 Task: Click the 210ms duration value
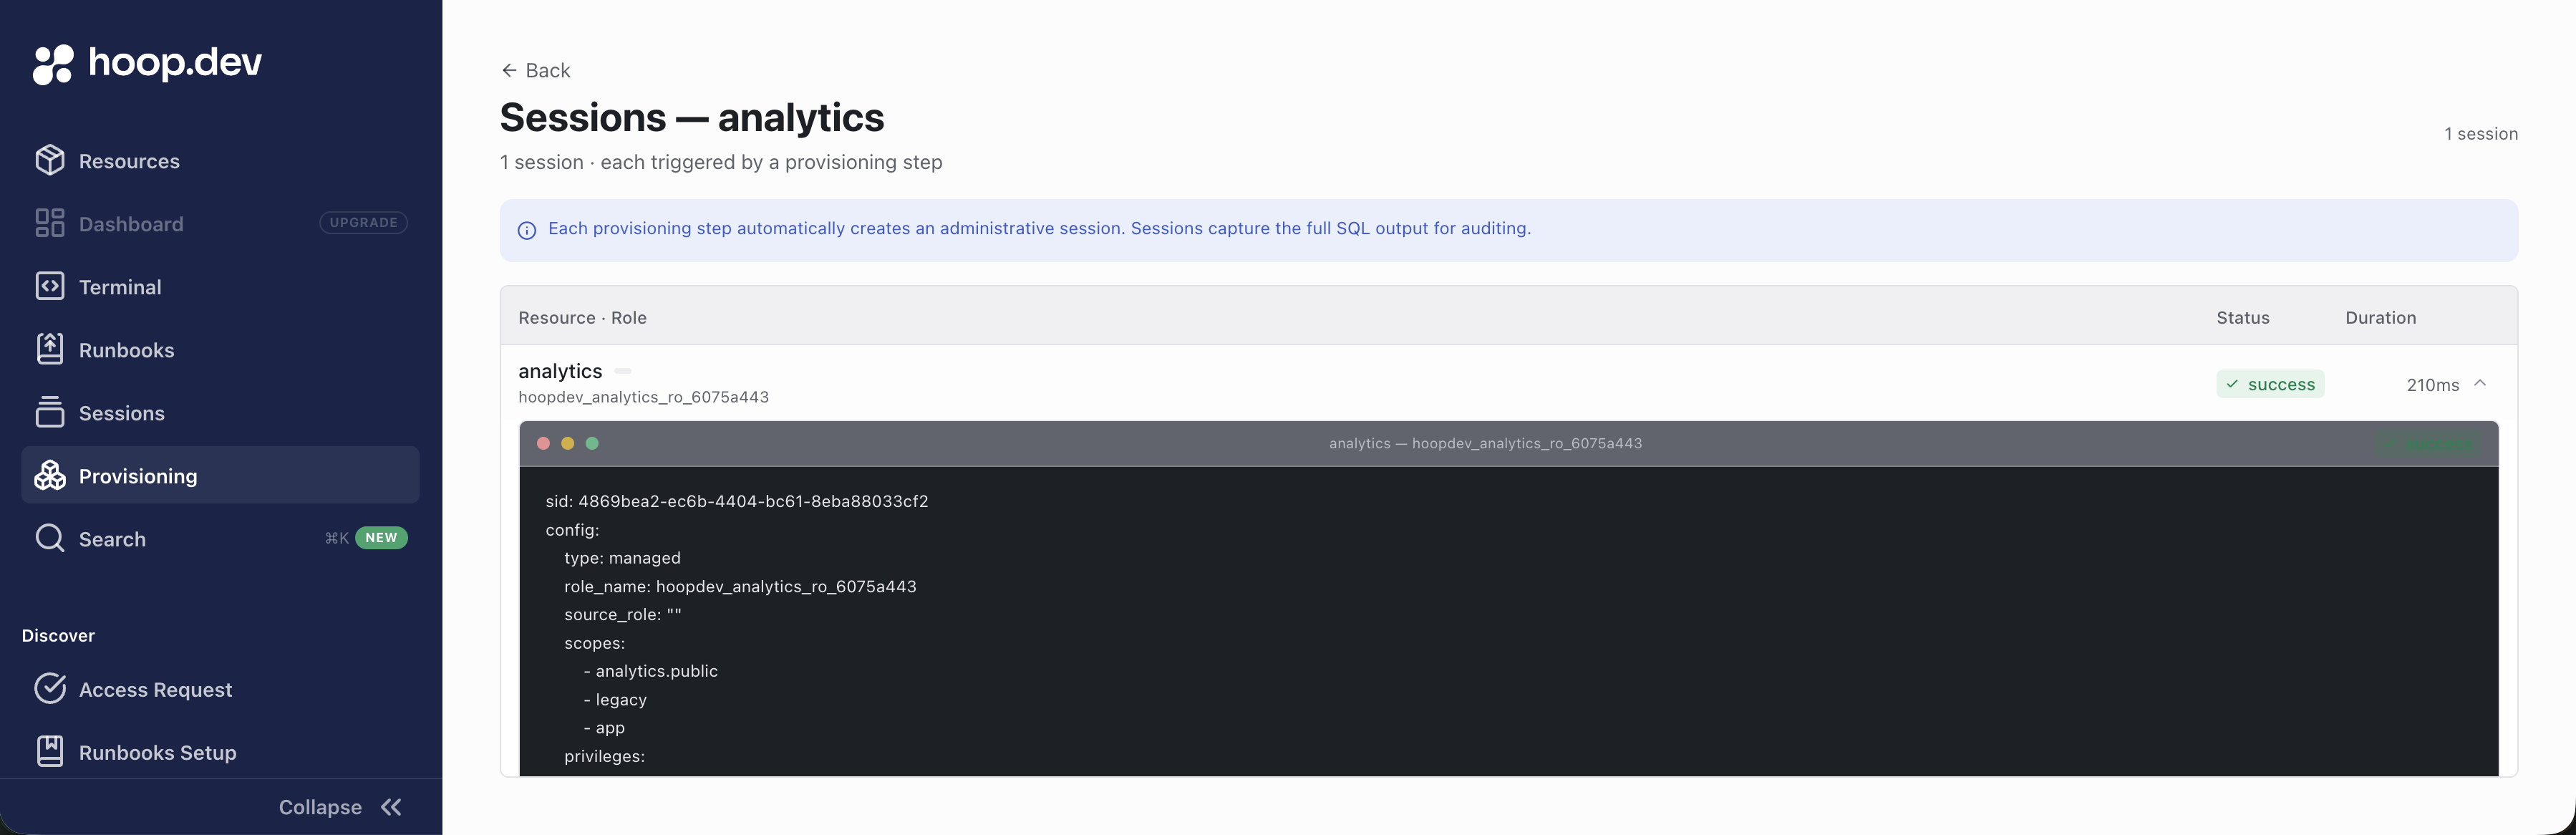pos(2432,385)
